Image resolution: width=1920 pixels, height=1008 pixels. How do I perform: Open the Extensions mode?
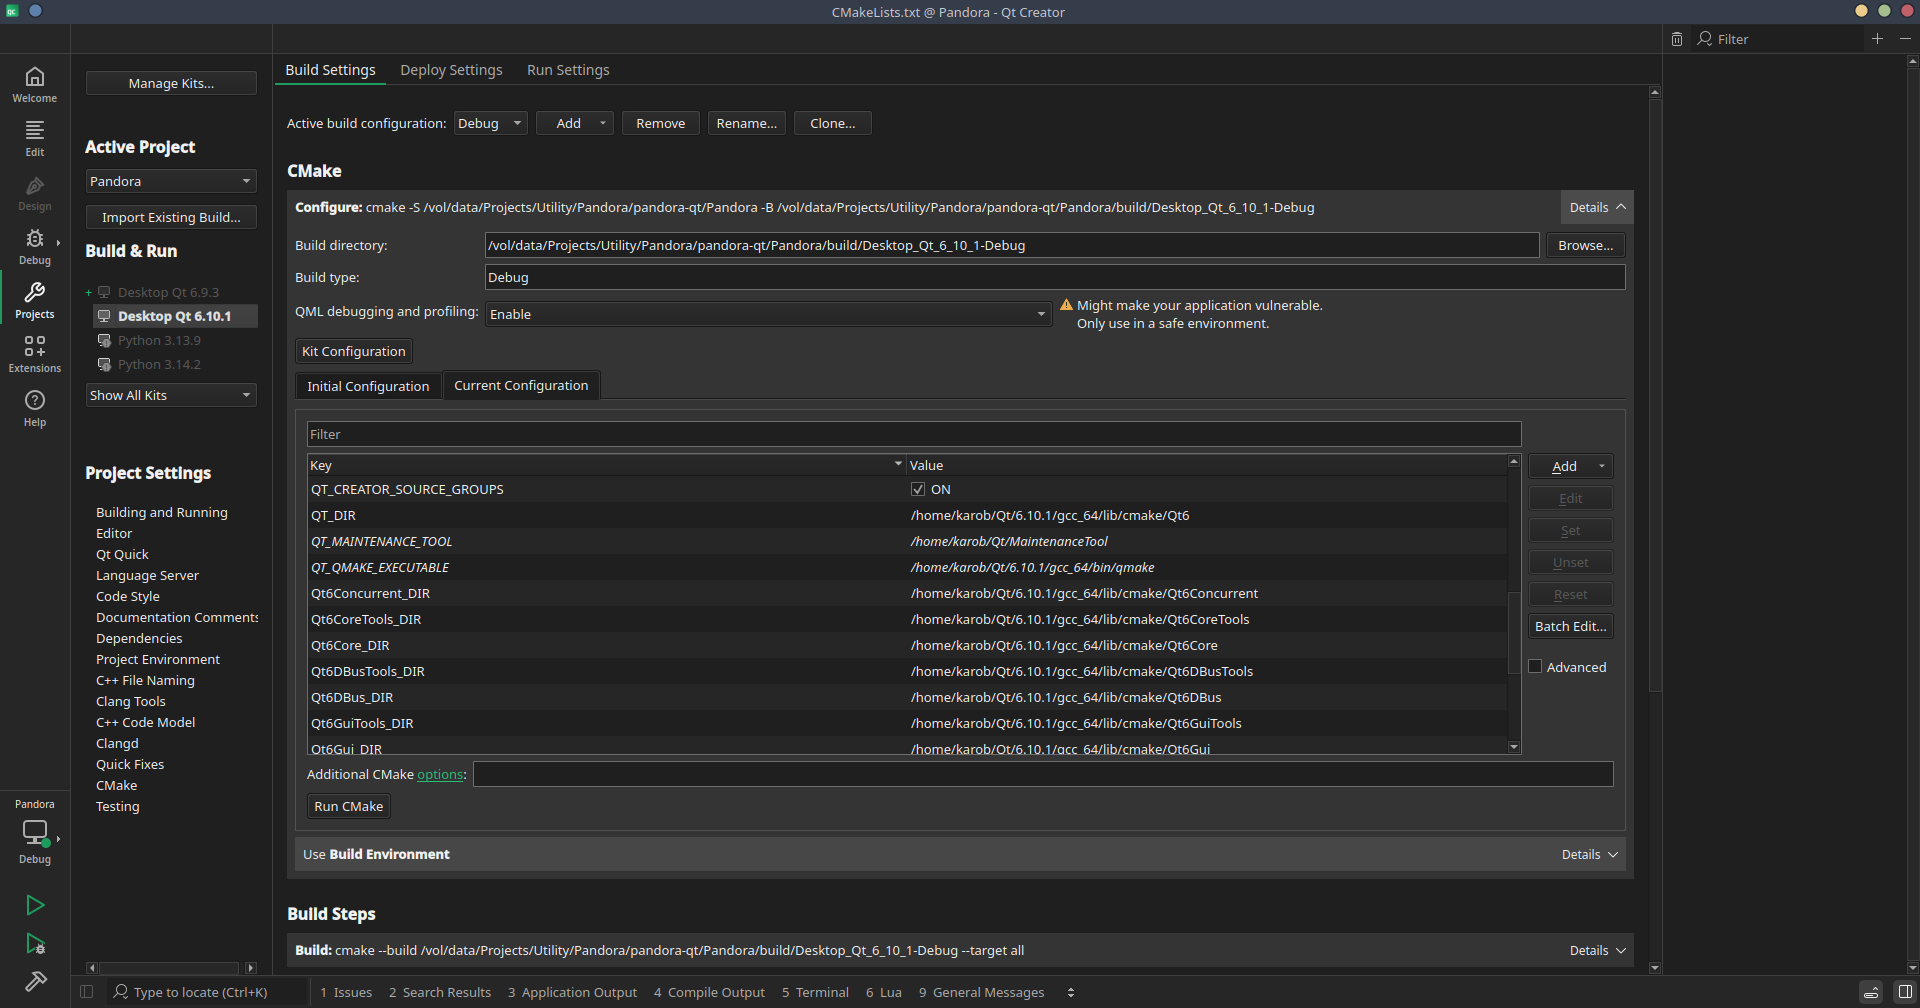pos(35,354)
